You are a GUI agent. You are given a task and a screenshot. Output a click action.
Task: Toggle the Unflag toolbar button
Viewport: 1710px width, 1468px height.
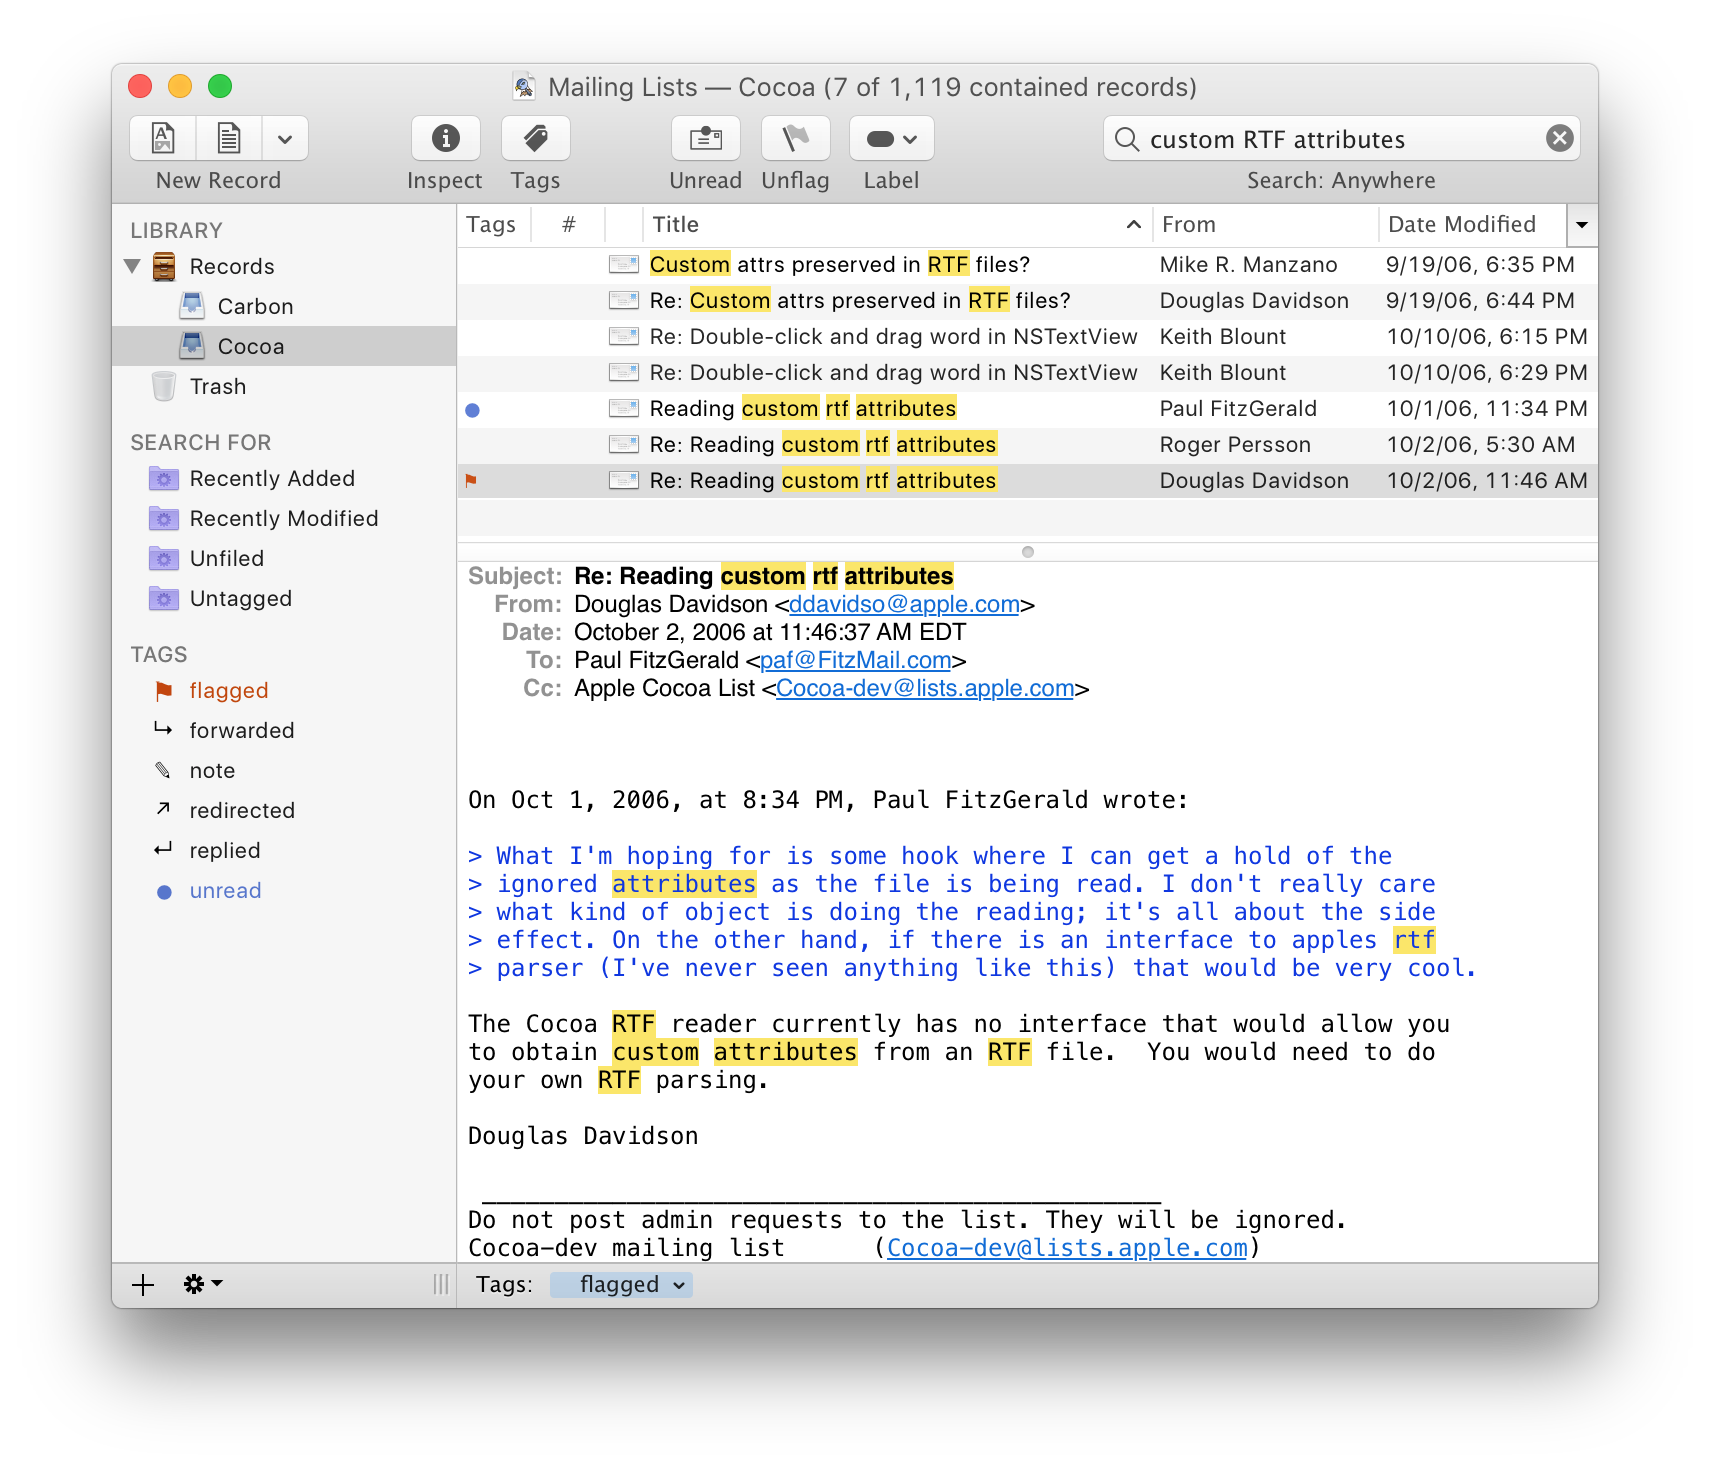coord(795,138)
